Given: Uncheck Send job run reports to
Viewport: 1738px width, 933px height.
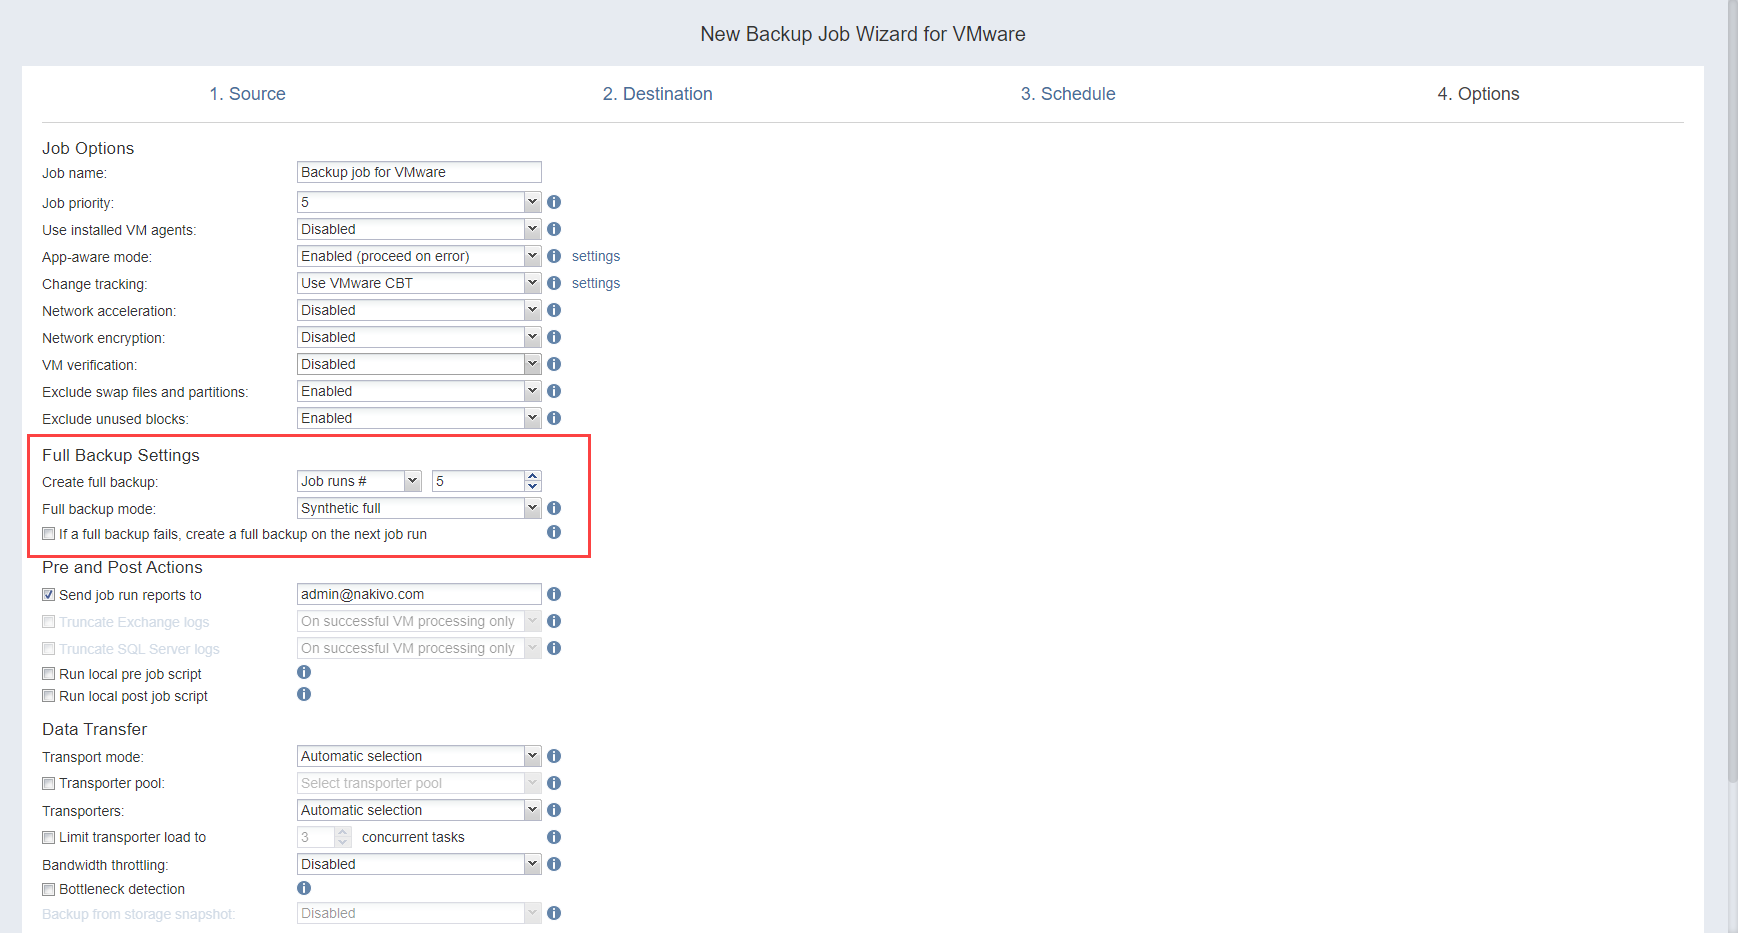Looking at the screenshot, I should (48, 595).
